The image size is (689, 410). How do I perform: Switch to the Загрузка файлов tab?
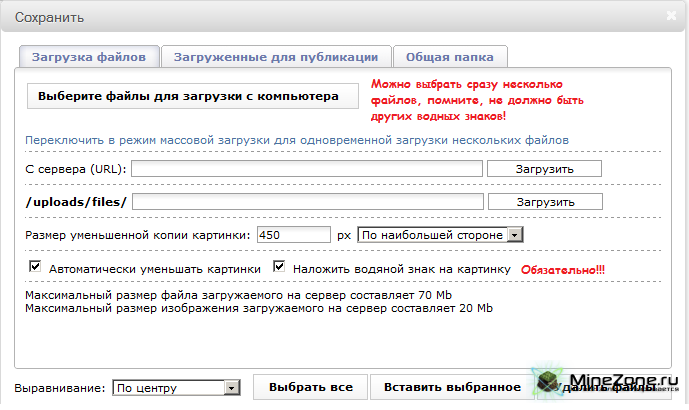pyautogui.click(x=89, y=57)
